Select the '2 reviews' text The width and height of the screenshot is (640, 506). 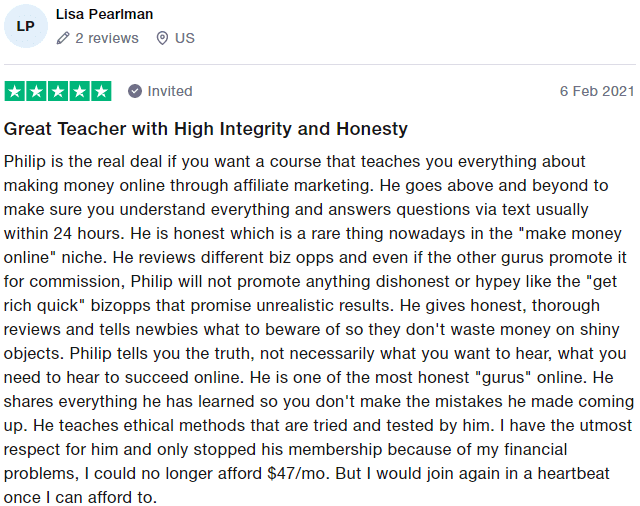click(x=107, y=38)
